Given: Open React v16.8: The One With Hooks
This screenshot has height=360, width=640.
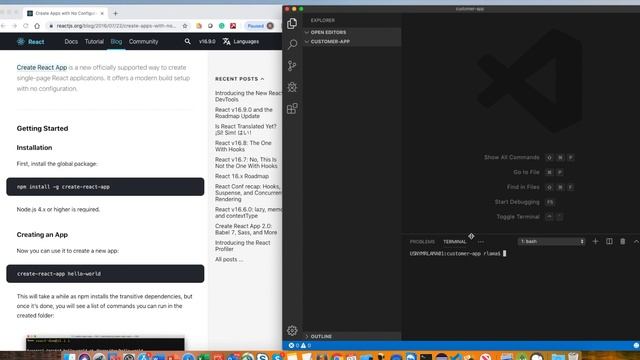Looking at the screenshot, I should click(243, 146).
